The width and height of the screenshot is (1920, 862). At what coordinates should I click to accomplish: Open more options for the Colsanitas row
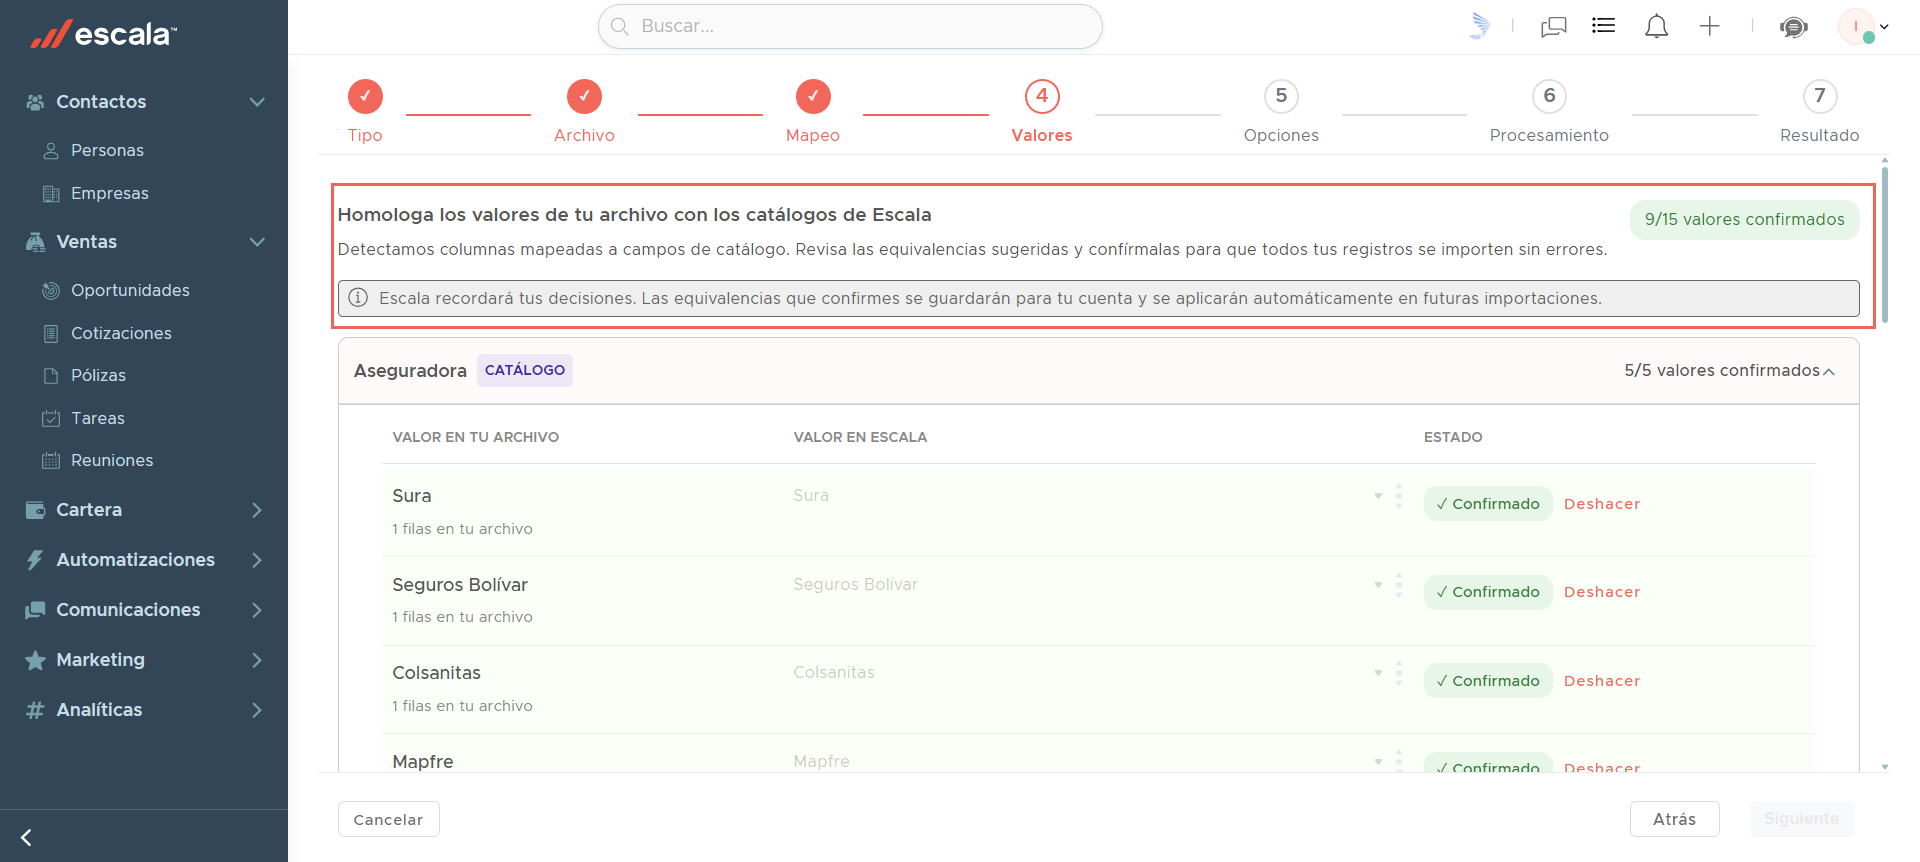pyautogui.click(x=1399, y=673)
